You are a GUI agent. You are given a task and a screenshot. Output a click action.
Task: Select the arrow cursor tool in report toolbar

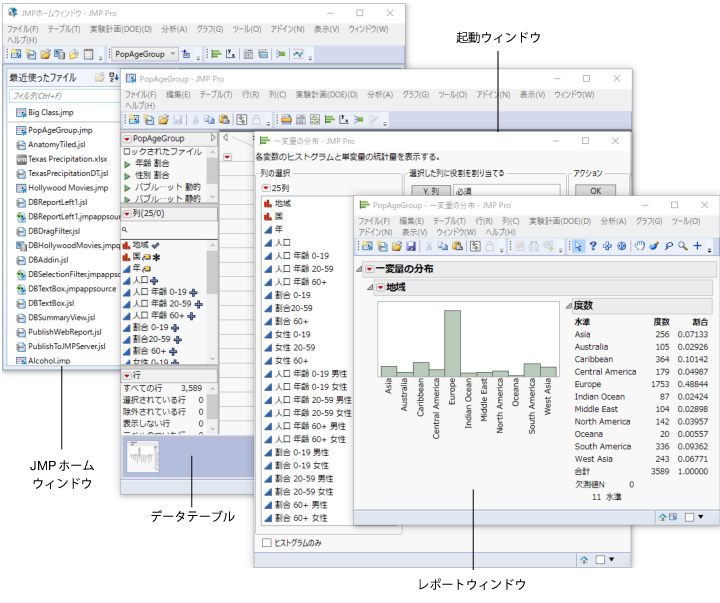tap(578, 247)
